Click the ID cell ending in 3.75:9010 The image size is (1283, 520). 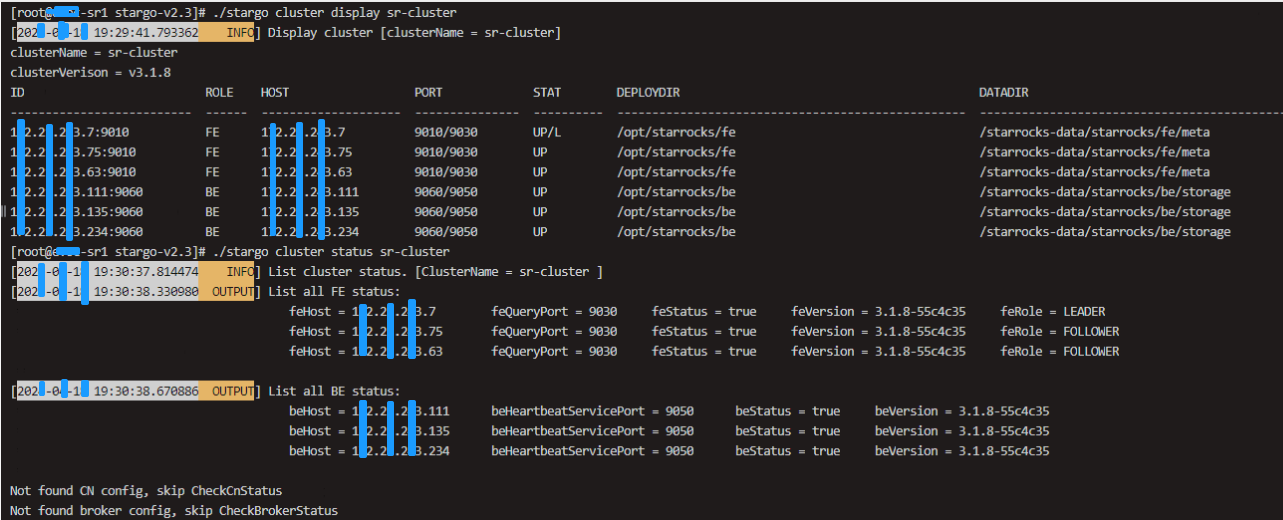tap(73, 152)
